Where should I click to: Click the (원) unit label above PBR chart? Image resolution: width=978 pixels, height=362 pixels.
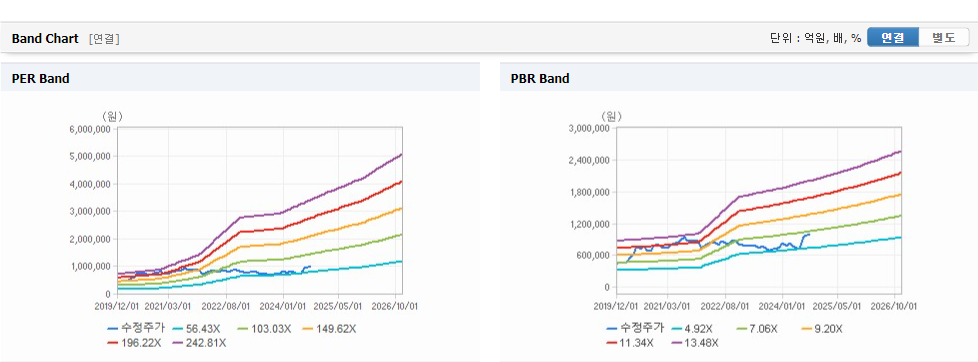point(611,116)
